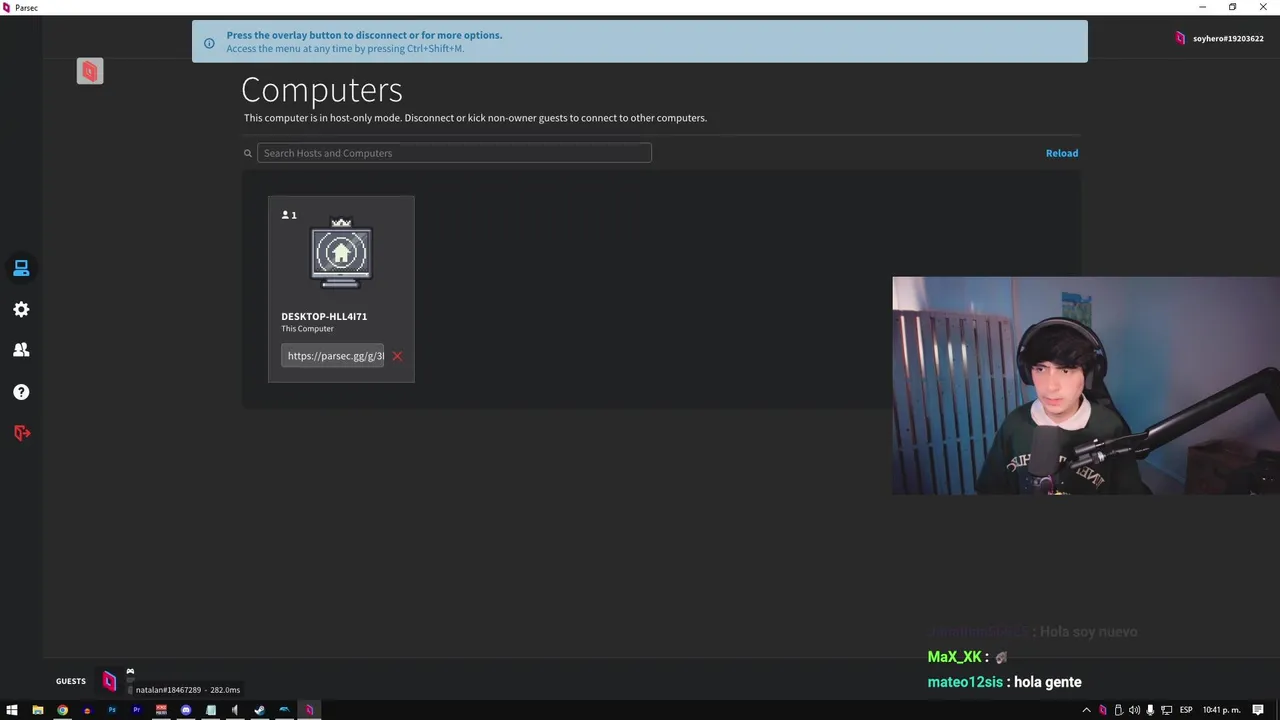Viewport: 1280px width, 720px height.
Task: Open the soyhero#19203622 account label
Action: 1228,38
